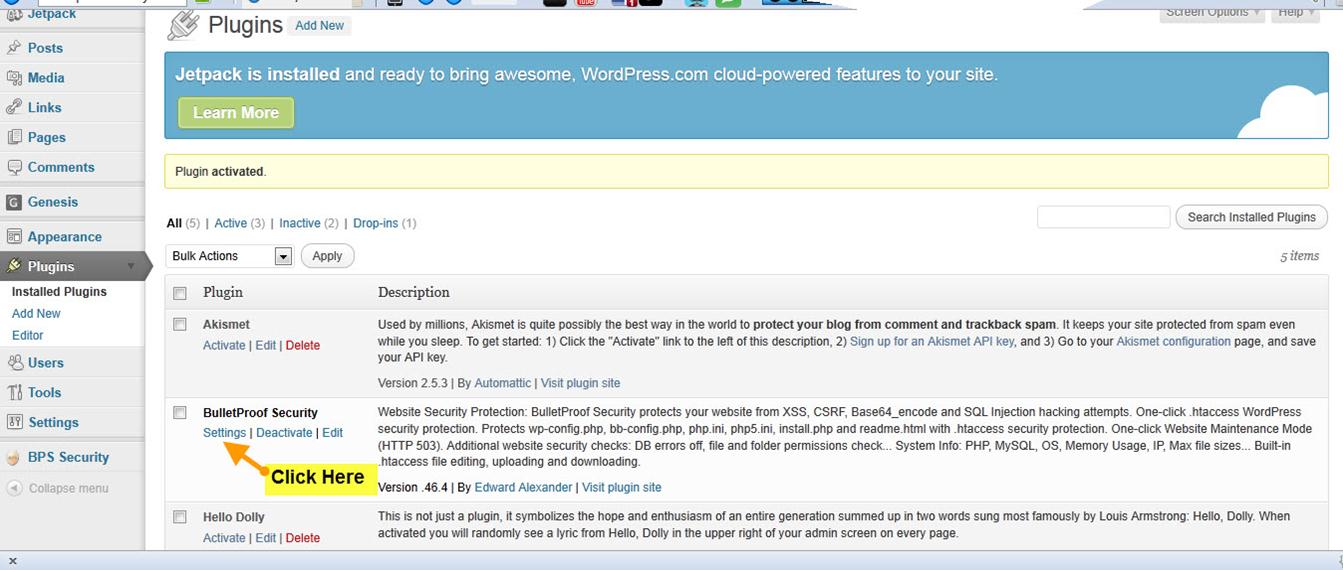Expand the Screen Options panel
This screenshot has width=1343, height=570.
pos(1213,12)
